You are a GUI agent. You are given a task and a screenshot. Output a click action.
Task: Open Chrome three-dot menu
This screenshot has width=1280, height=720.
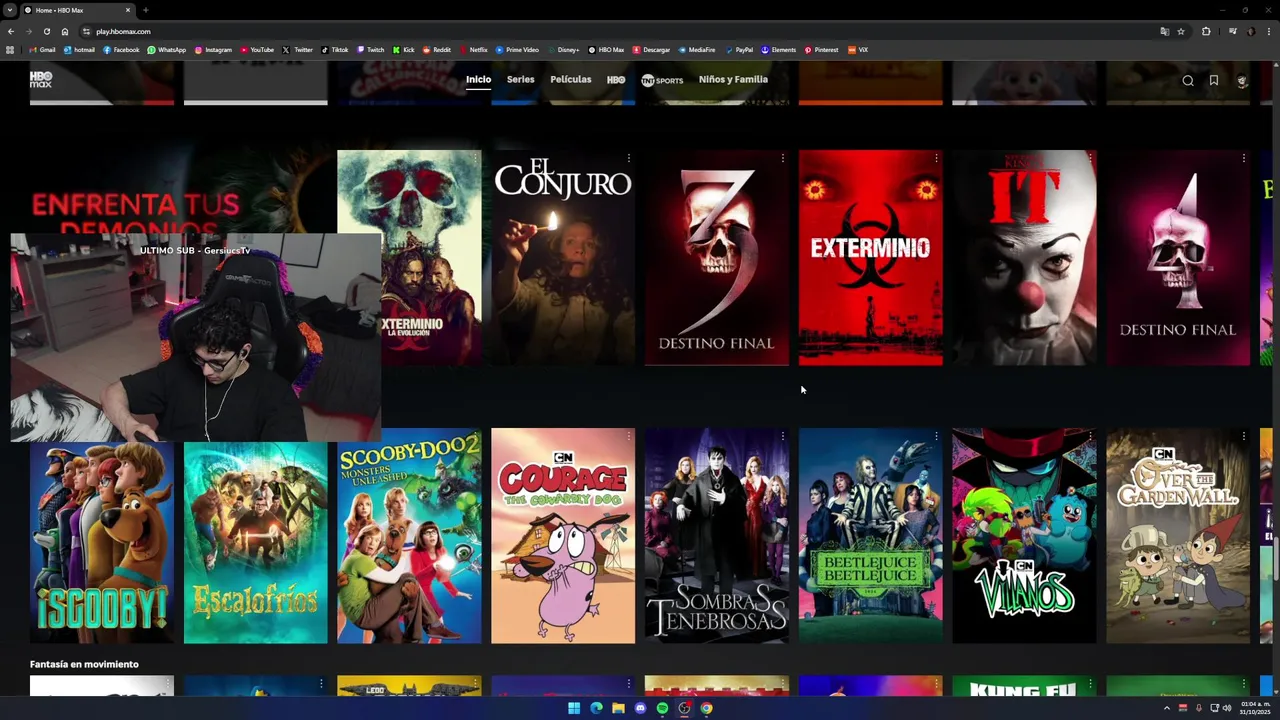coord(1268,31)
